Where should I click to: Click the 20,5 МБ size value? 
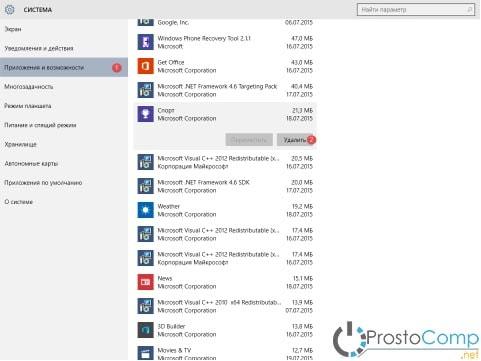[x=302, y=158]
